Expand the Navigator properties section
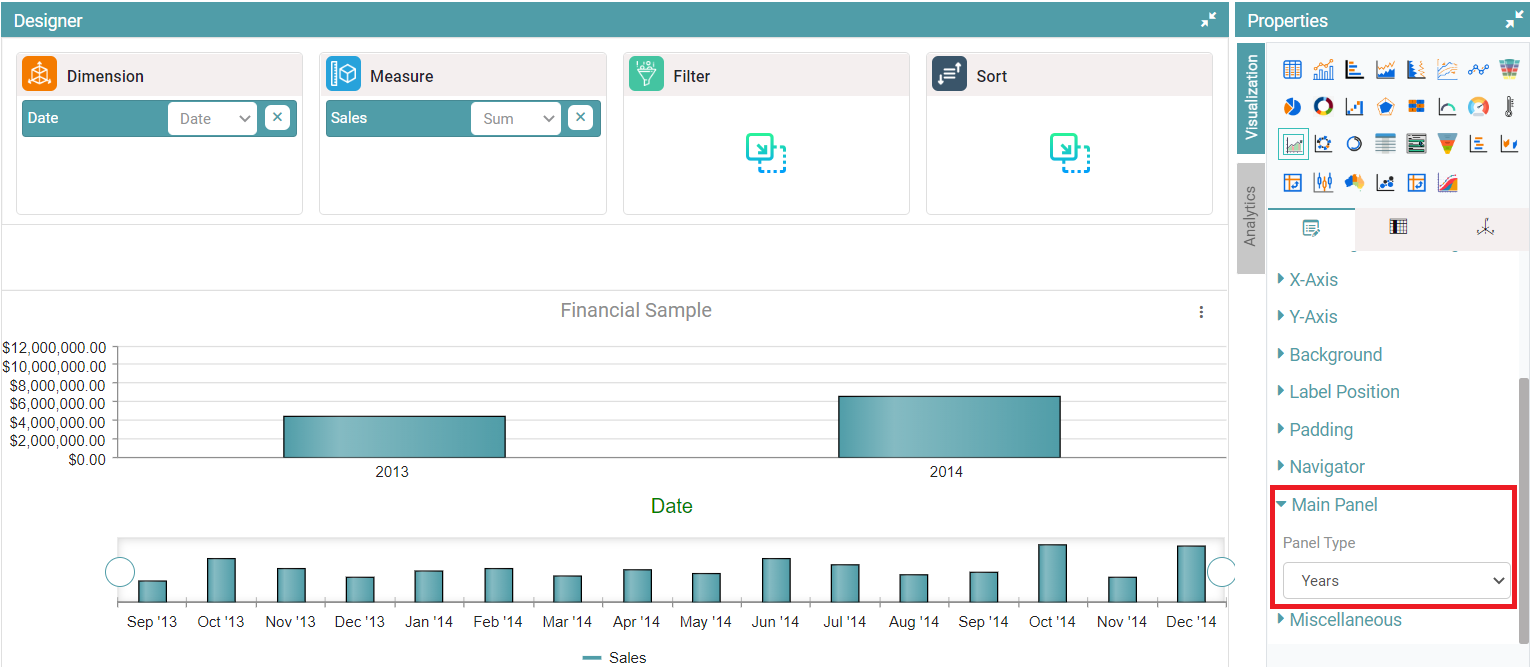 (1326, 467)
